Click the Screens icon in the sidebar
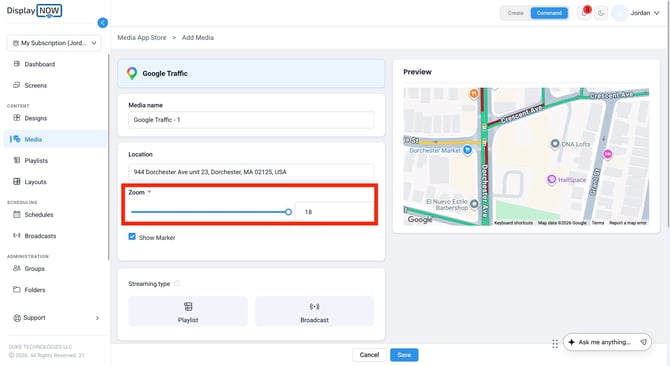This screenshot has height=366, width=670. coord(17,85)
